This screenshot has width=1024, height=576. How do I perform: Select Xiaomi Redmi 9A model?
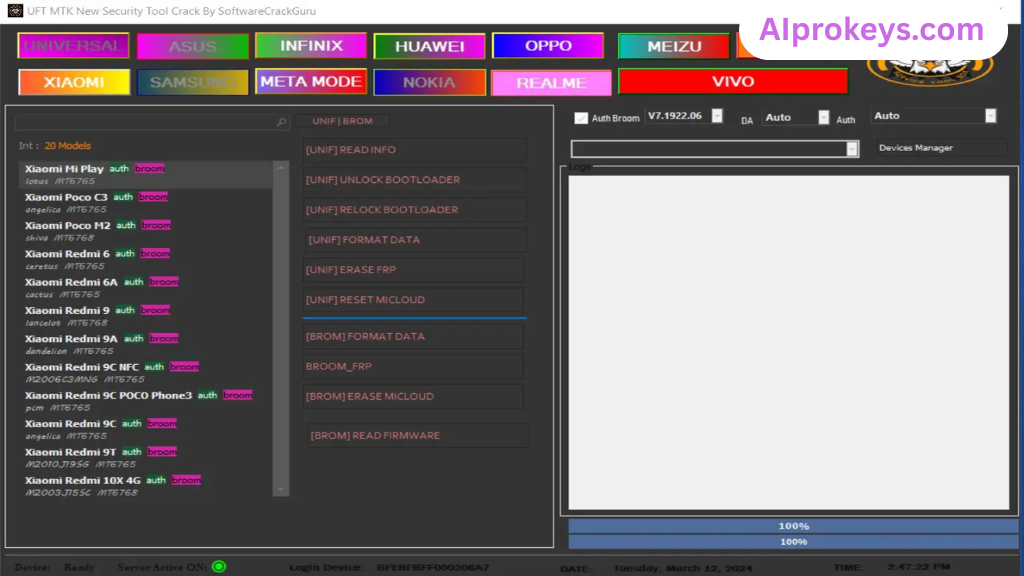[x=145, y=344]
